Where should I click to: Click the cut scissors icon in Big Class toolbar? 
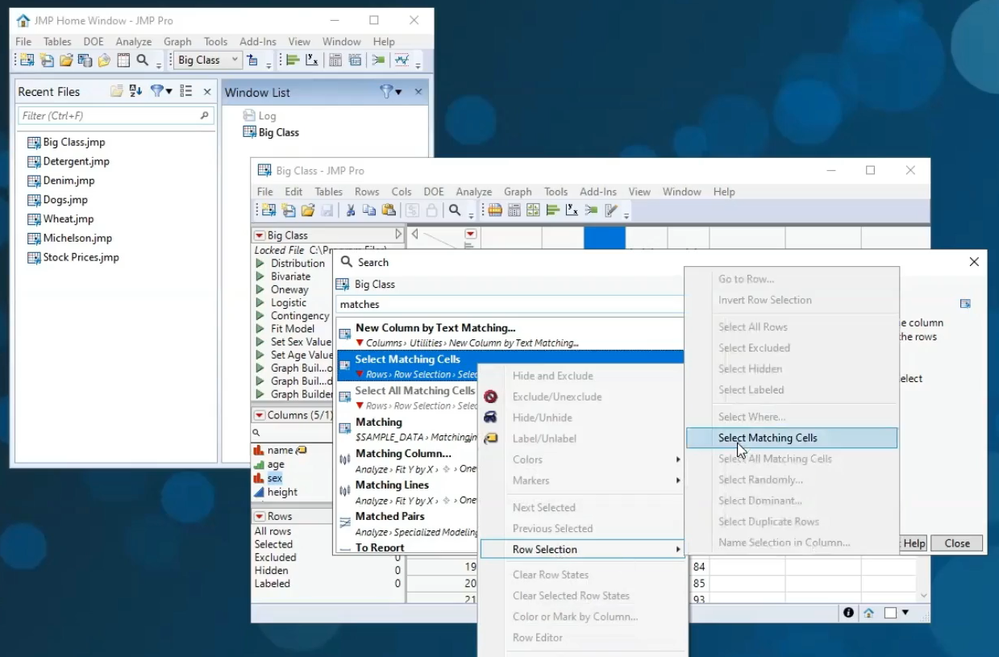click(x=350, y=211)
